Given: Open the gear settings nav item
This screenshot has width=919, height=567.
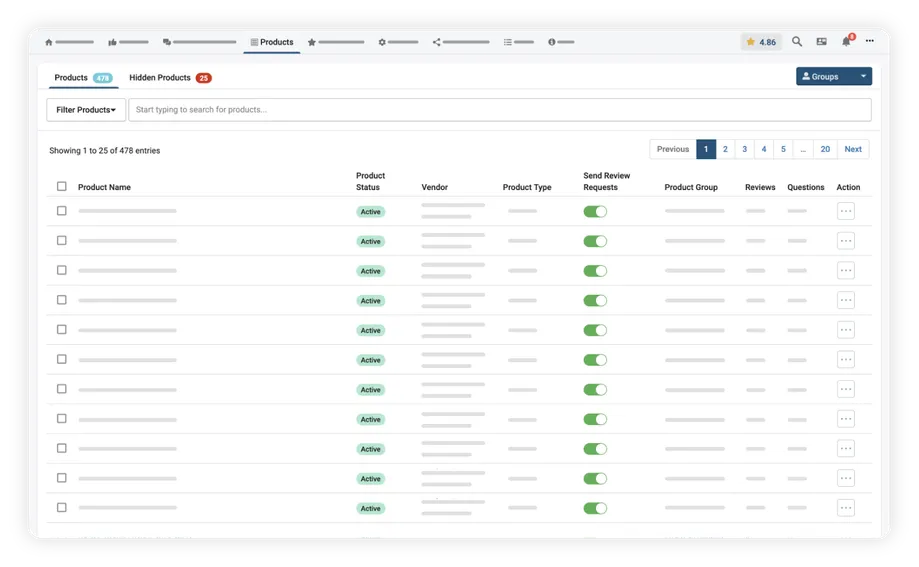Looking at the screenshot, I should [382, 42].
